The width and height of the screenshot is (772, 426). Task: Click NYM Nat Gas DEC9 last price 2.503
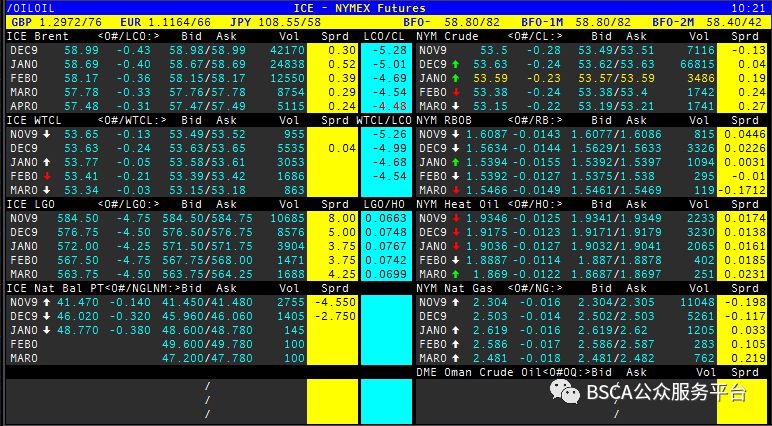pos(490,317)
